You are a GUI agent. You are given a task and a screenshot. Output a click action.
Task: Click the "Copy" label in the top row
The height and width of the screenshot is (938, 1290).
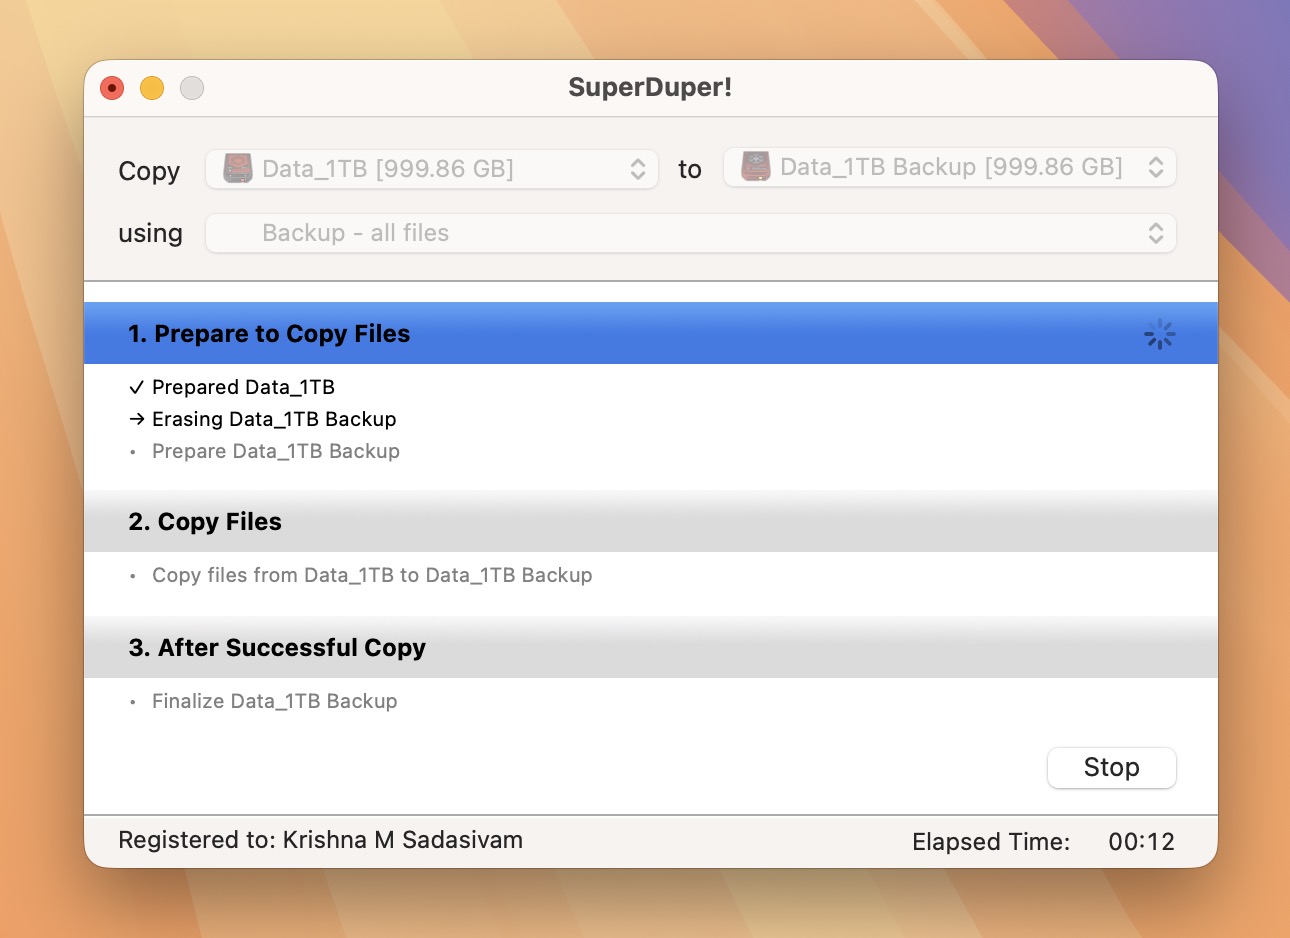click(149, 171)
